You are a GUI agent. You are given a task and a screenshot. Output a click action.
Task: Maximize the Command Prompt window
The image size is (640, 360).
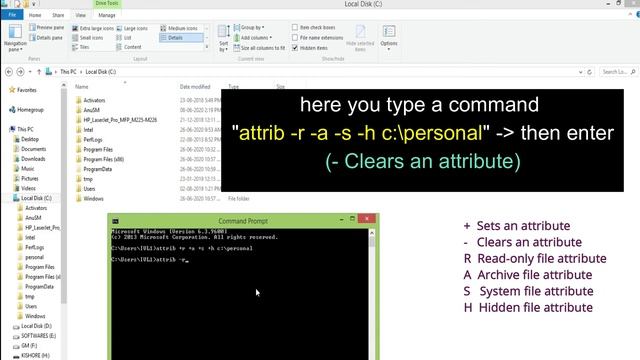click(352, 219)
